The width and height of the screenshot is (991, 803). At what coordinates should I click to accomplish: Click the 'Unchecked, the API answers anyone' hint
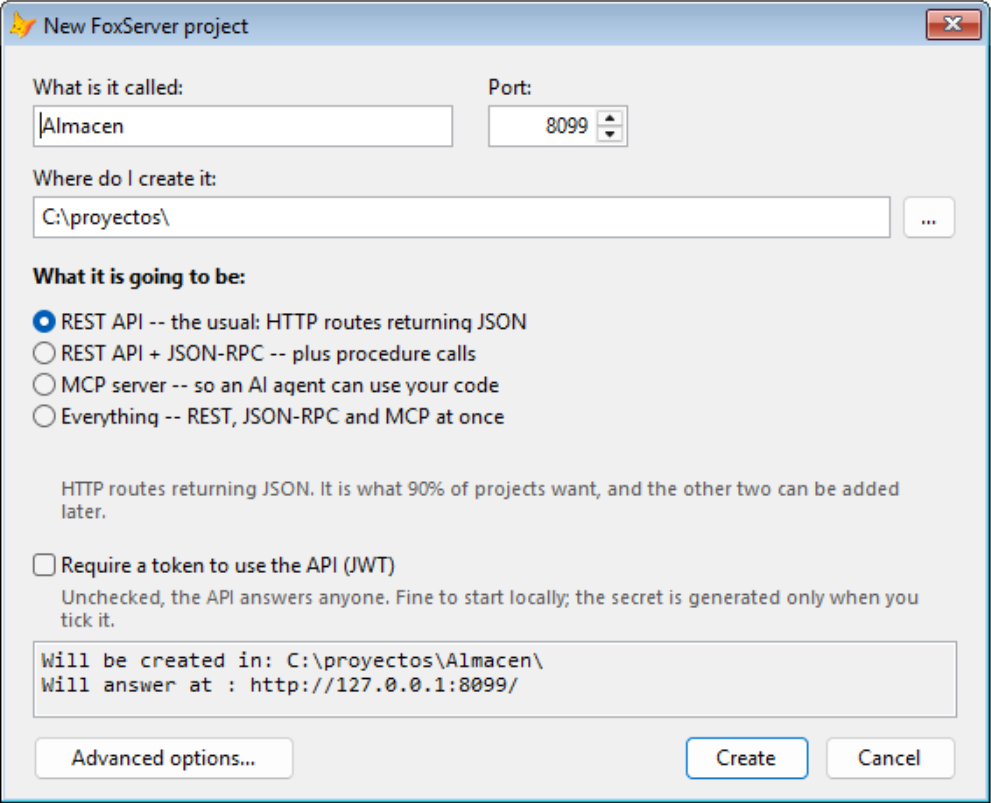[489, 608]
